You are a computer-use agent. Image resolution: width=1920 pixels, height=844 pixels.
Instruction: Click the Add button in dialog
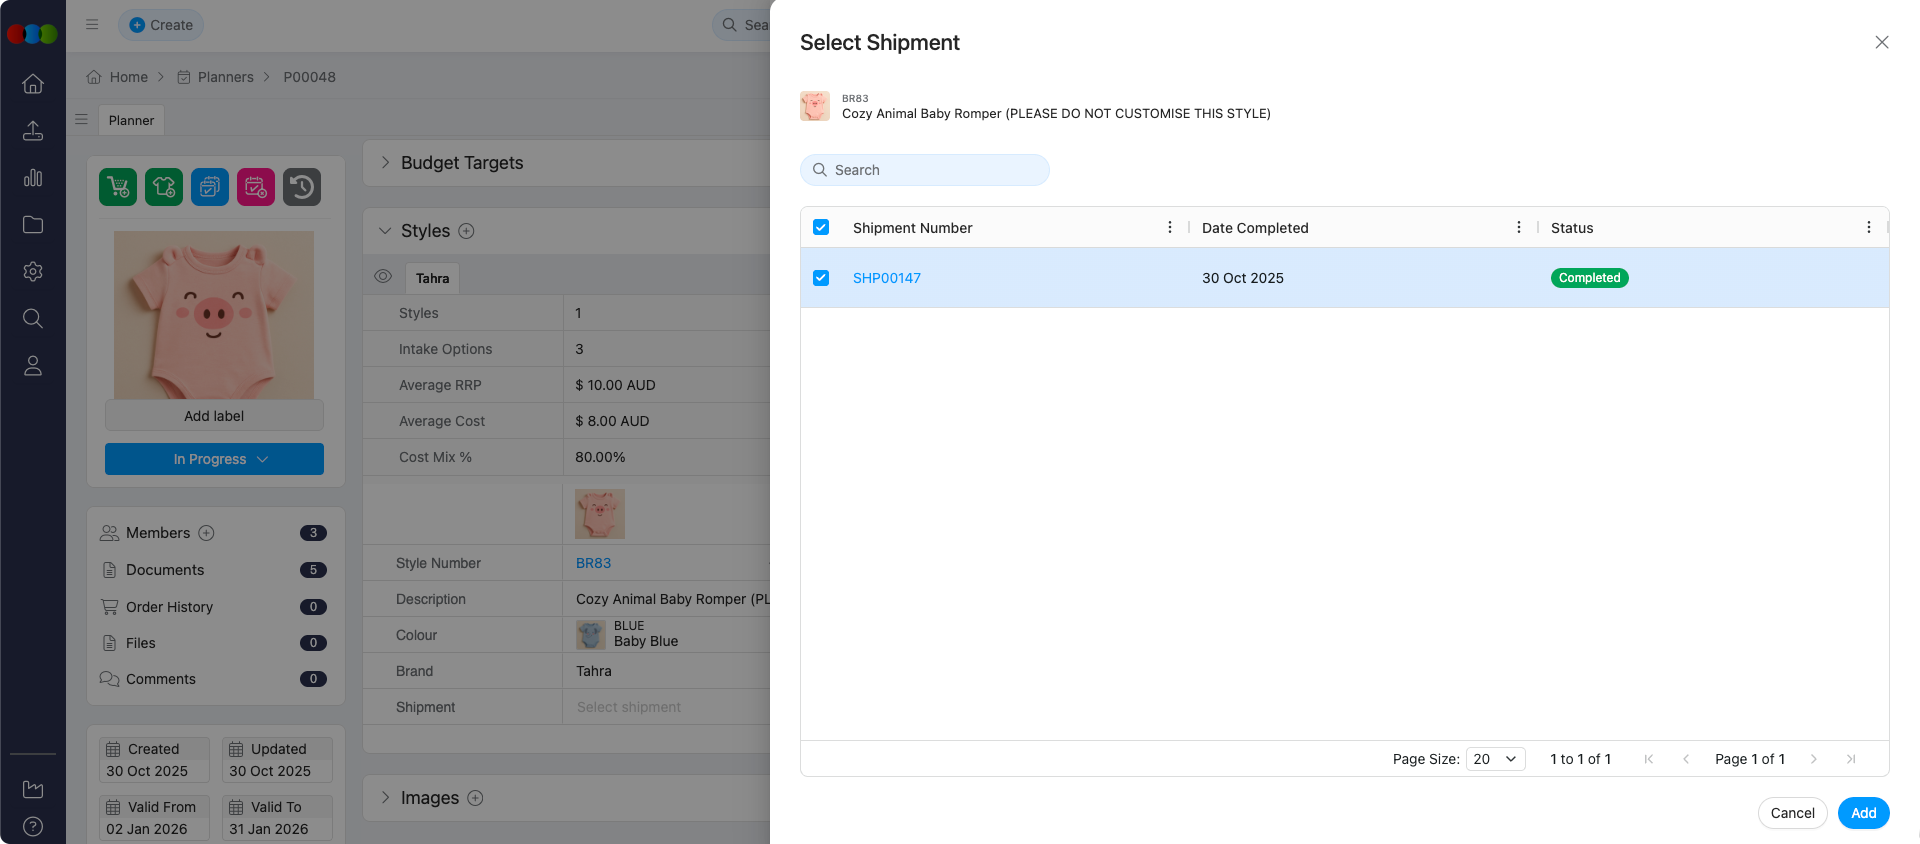pyautogui.click(x=1863, y=813)
